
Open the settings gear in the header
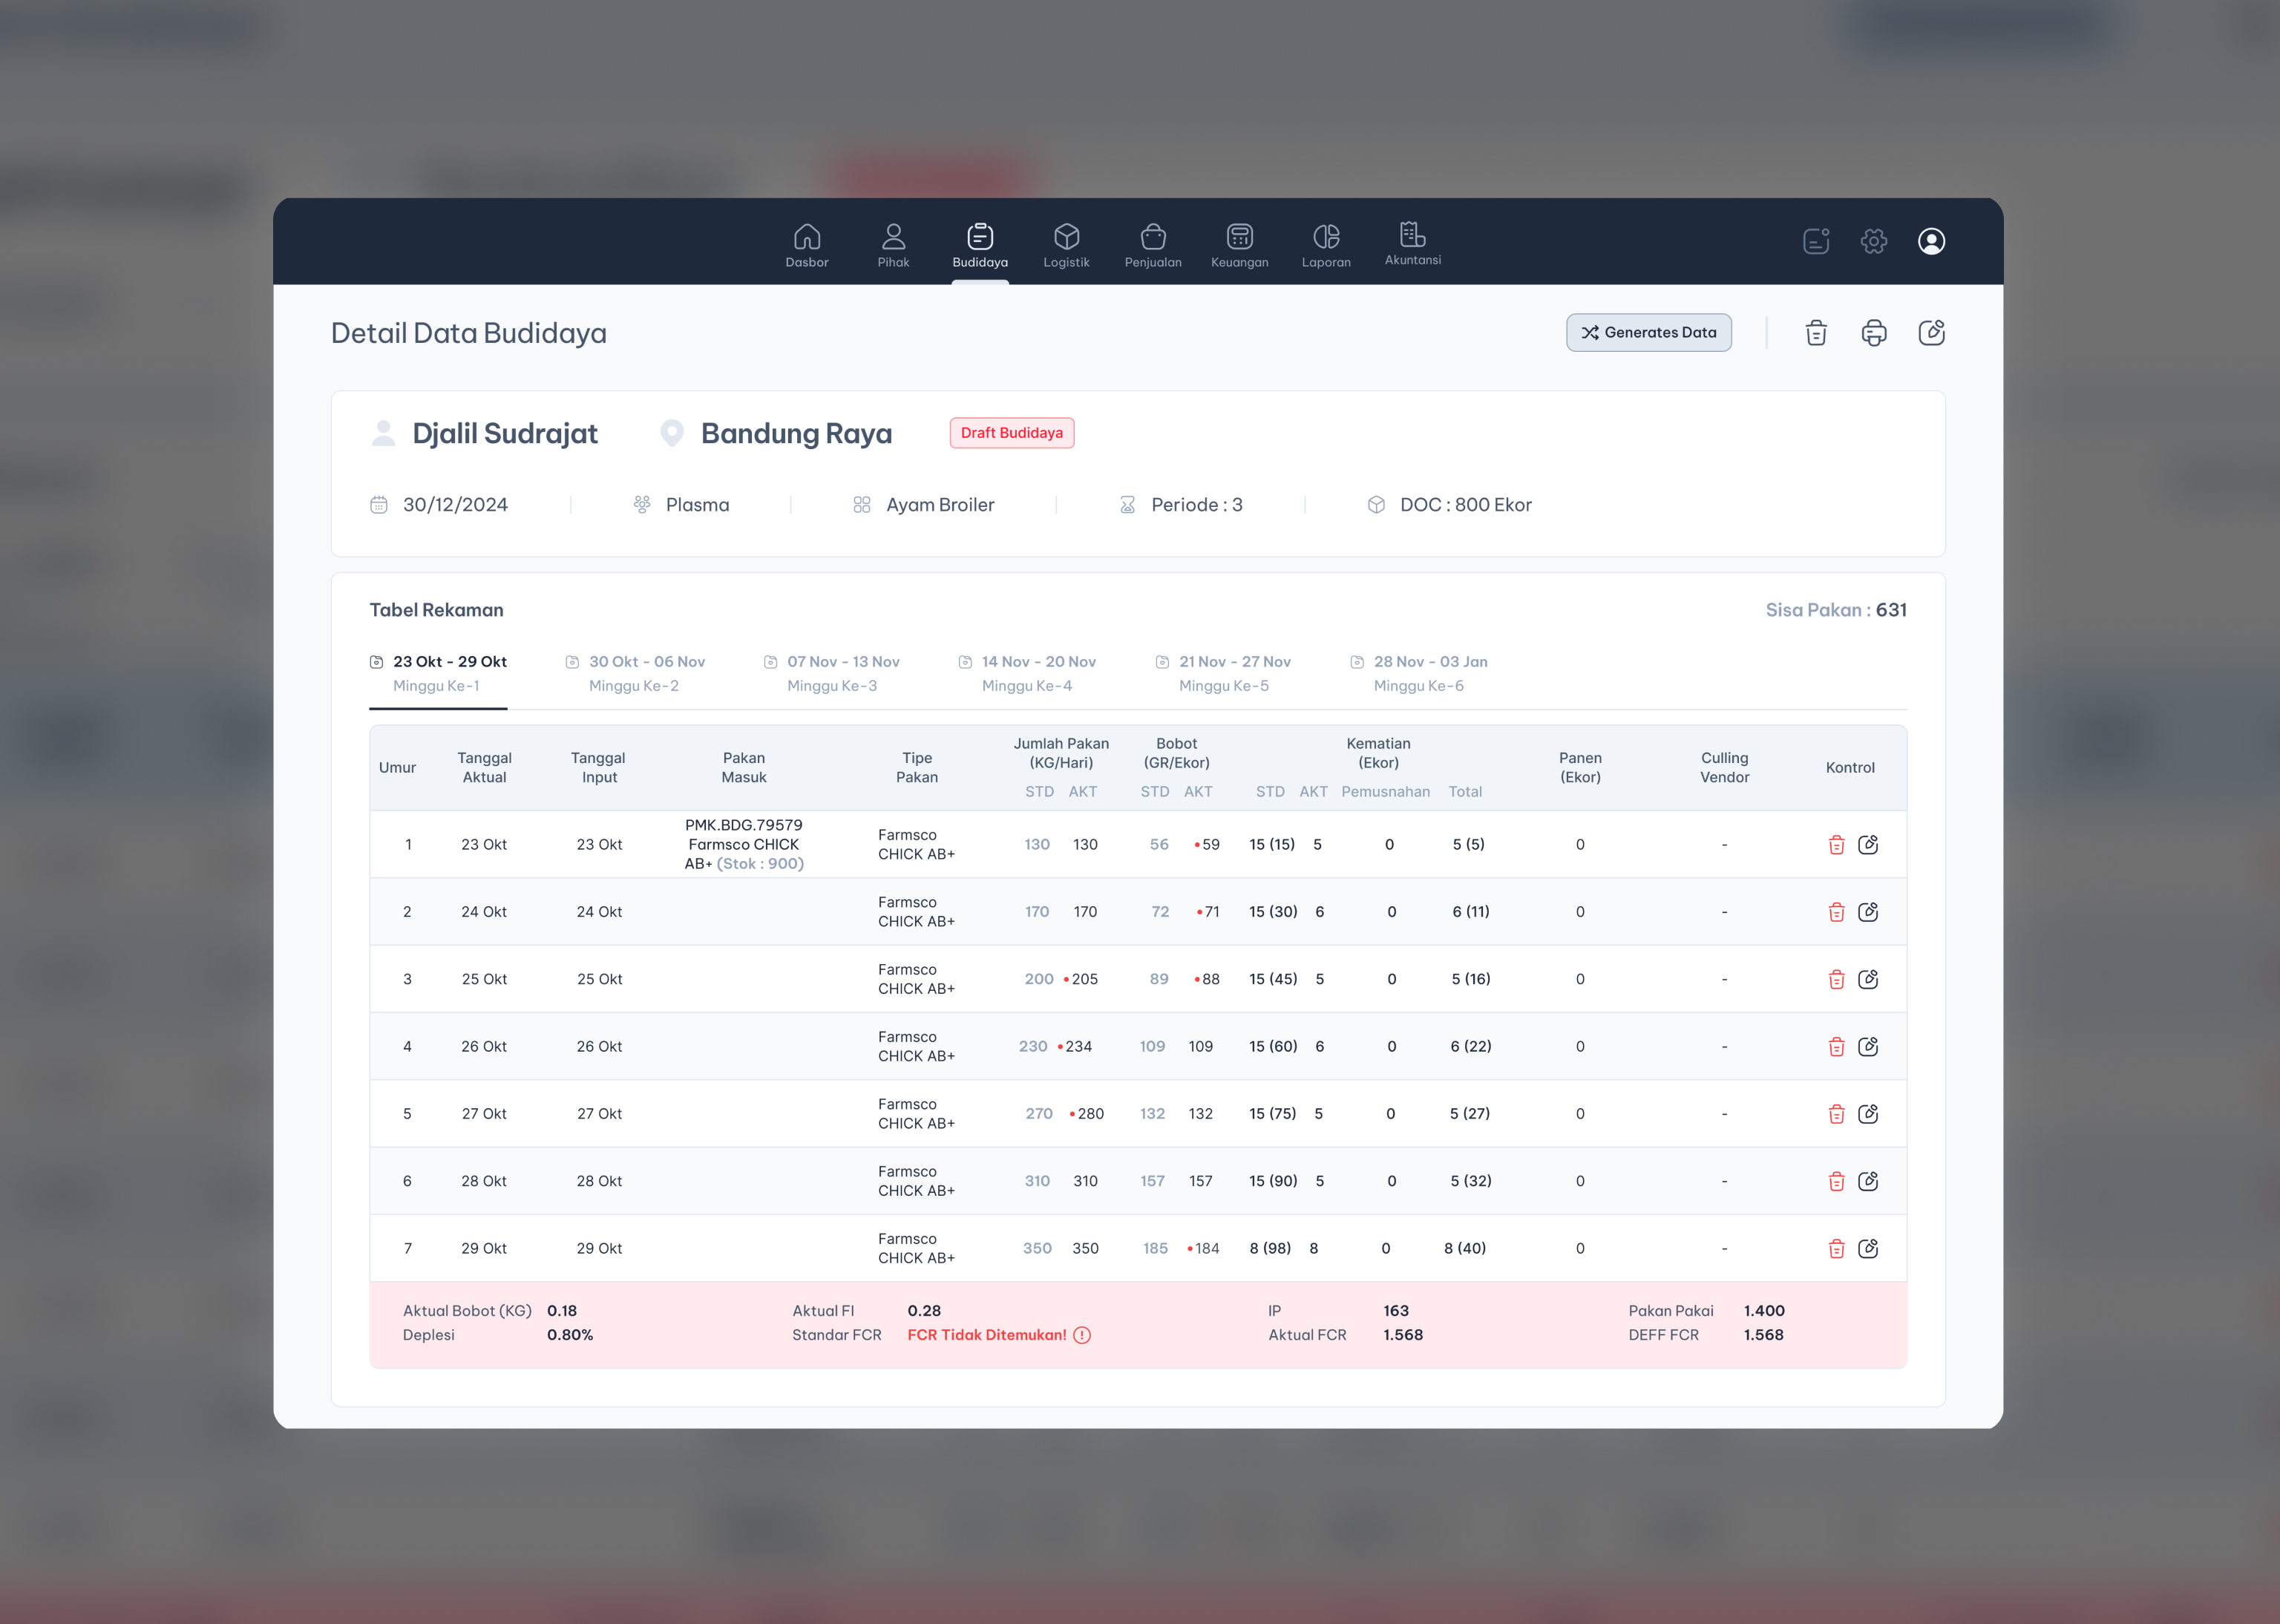[1874, 241]
